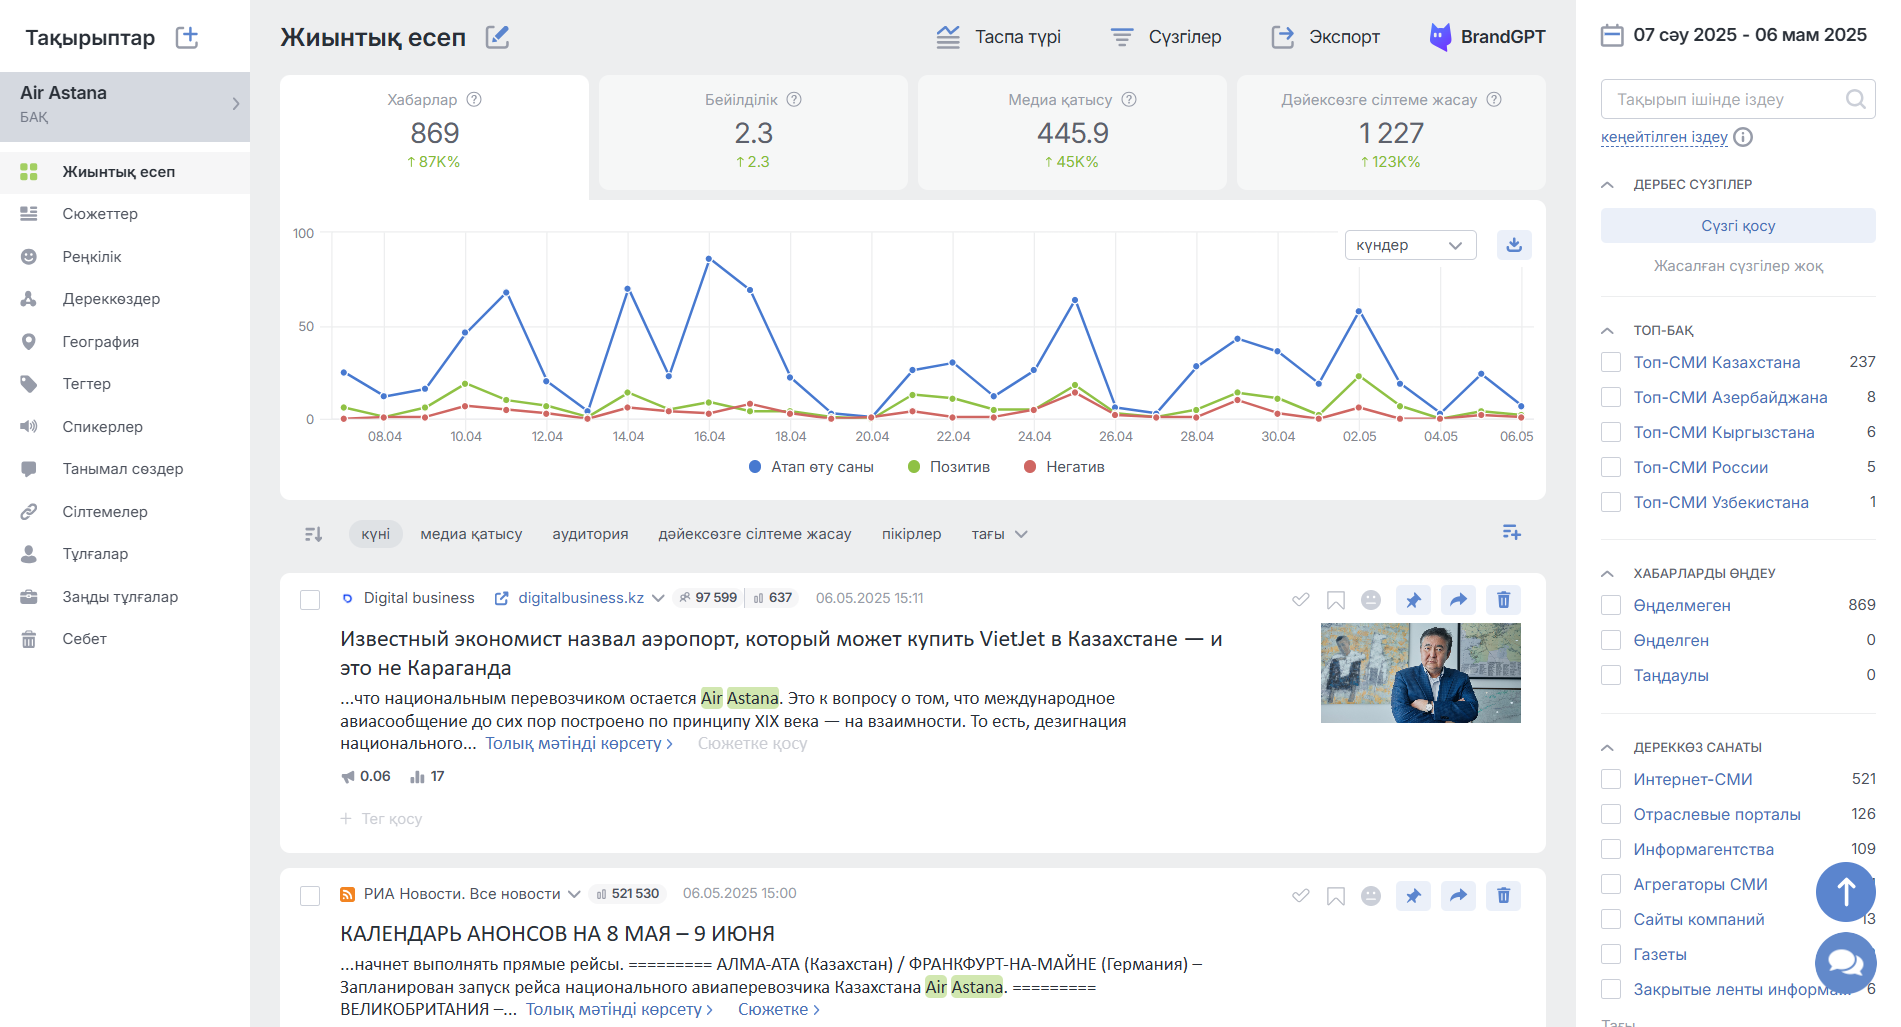Tick the Интернет-СМИ source type checkbox
The height and width of the screenshot is (1027, 1901).
(x=1611, y=779)
